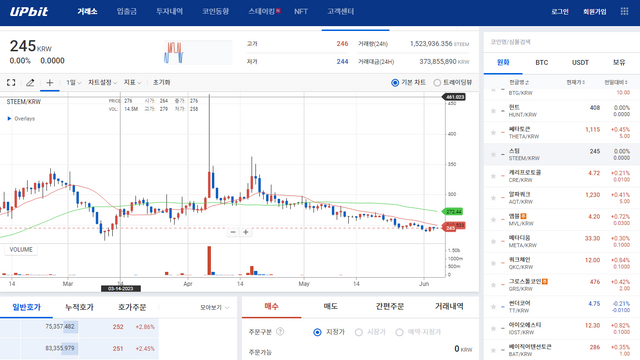Favorite the META/KRW row star

pyautogui.click(x=493, y=241)
